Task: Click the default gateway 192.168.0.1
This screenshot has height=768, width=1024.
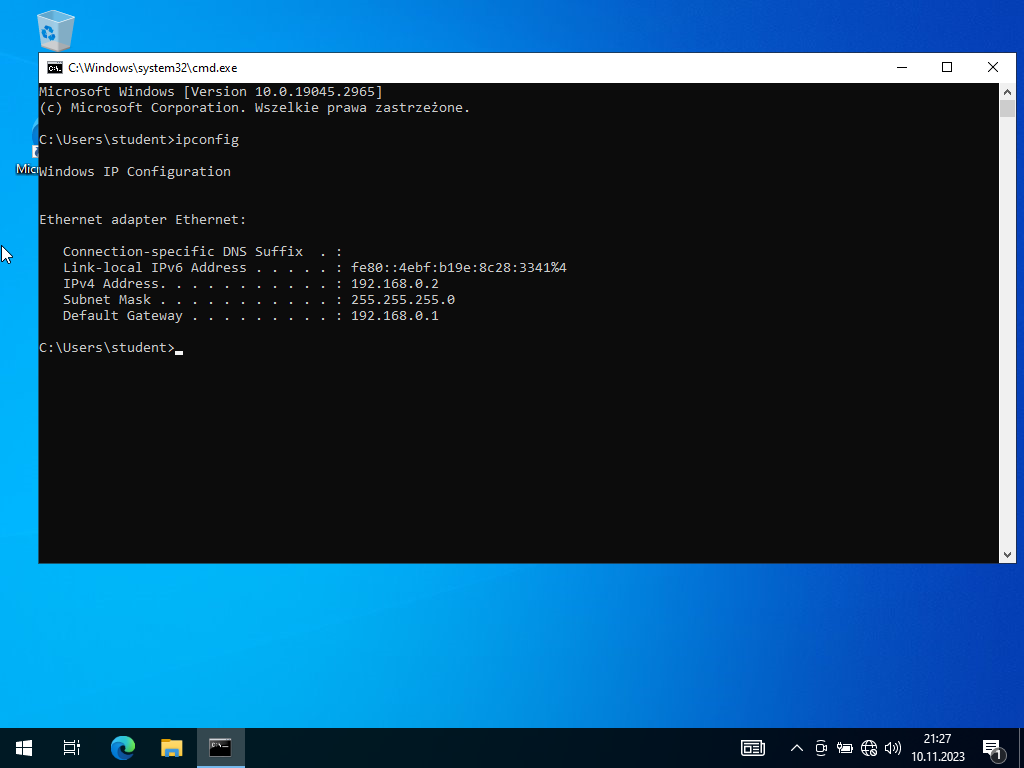Action: pyautogui.click(x=394, y=315)
